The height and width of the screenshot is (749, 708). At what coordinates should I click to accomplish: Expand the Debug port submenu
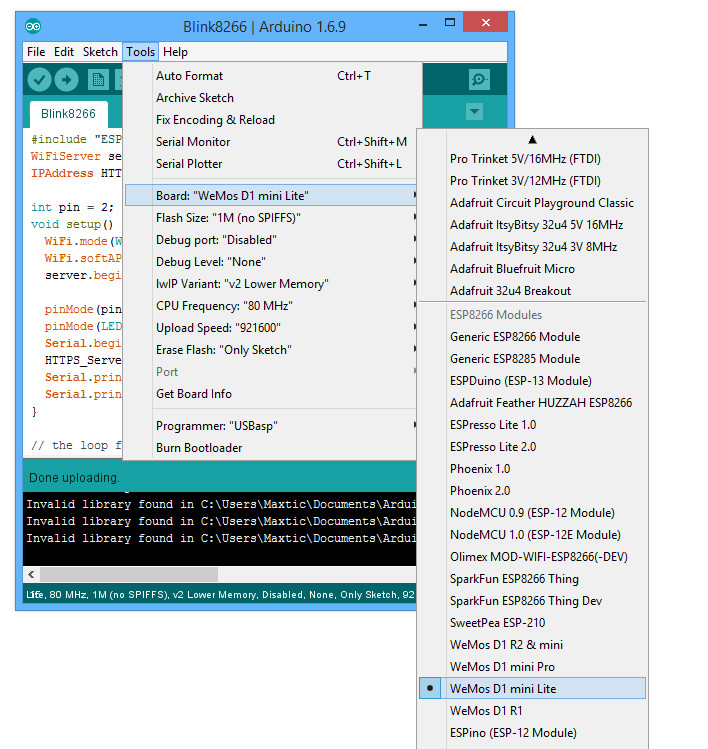(x=271, y=240)
